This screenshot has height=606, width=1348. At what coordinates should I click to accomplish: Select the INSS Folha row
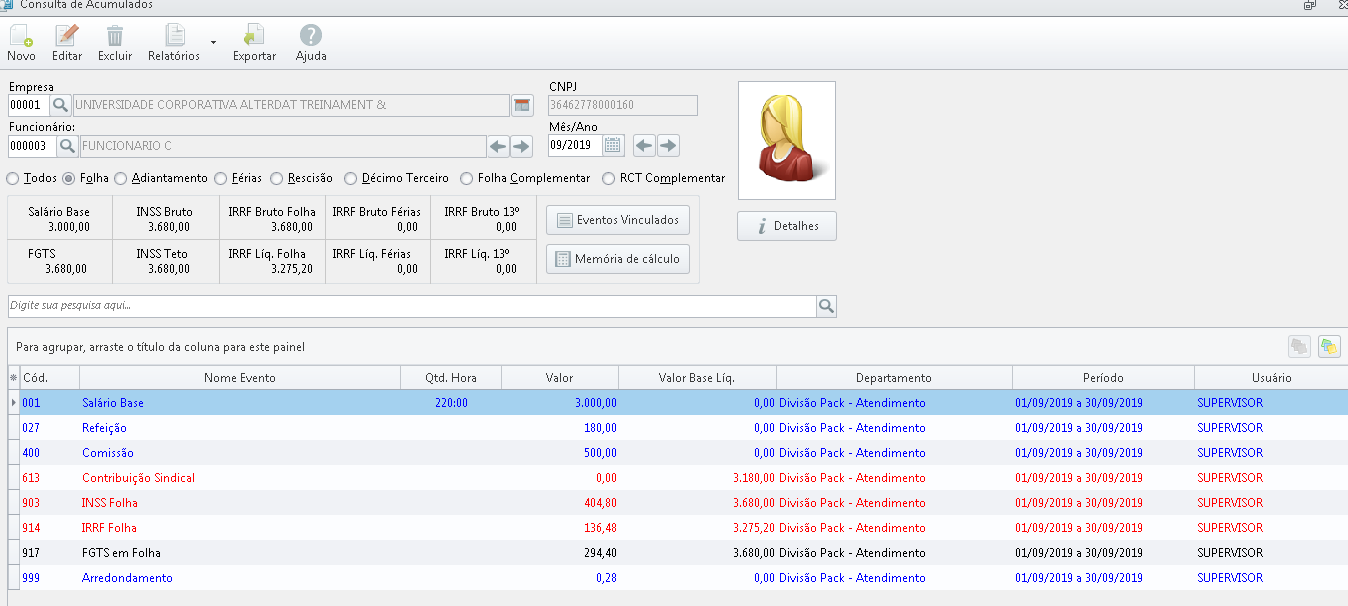pyautogui.click(x=677, y=503)
